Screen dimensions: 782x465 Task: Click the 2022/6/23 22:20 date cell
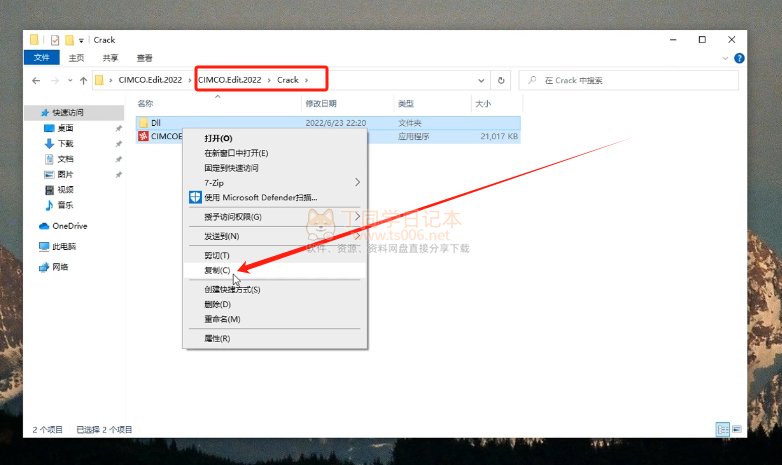pyautogui.click(x=336, y=123)
